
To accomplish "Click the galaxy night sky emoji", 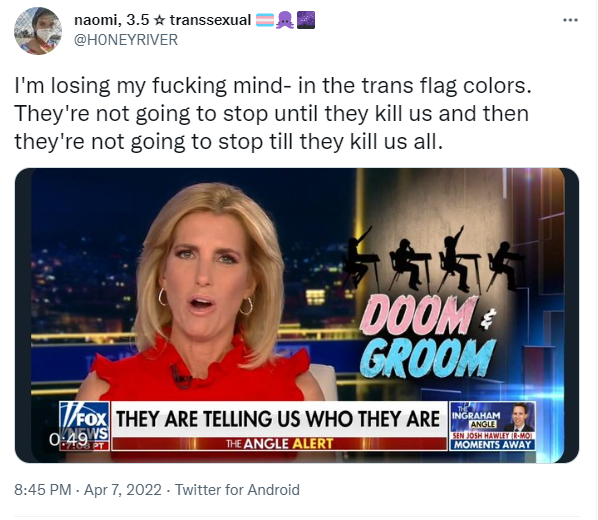I will 306,20.
